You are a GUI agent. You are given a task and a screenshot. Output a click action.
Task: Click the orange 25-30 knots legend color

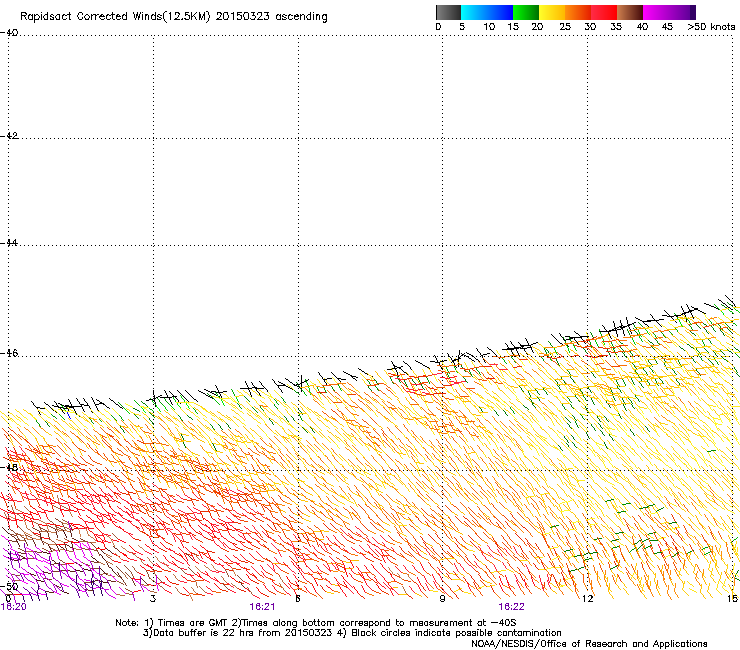tap(578, 12)
